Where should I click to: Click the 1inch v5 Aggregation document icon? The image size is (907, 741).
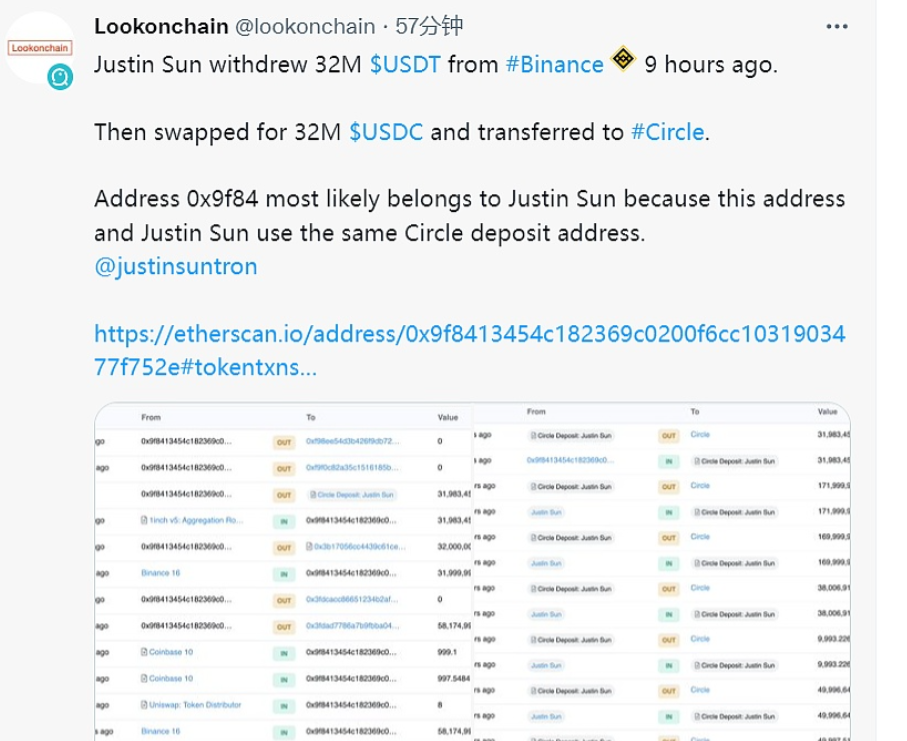coord(145,521)
